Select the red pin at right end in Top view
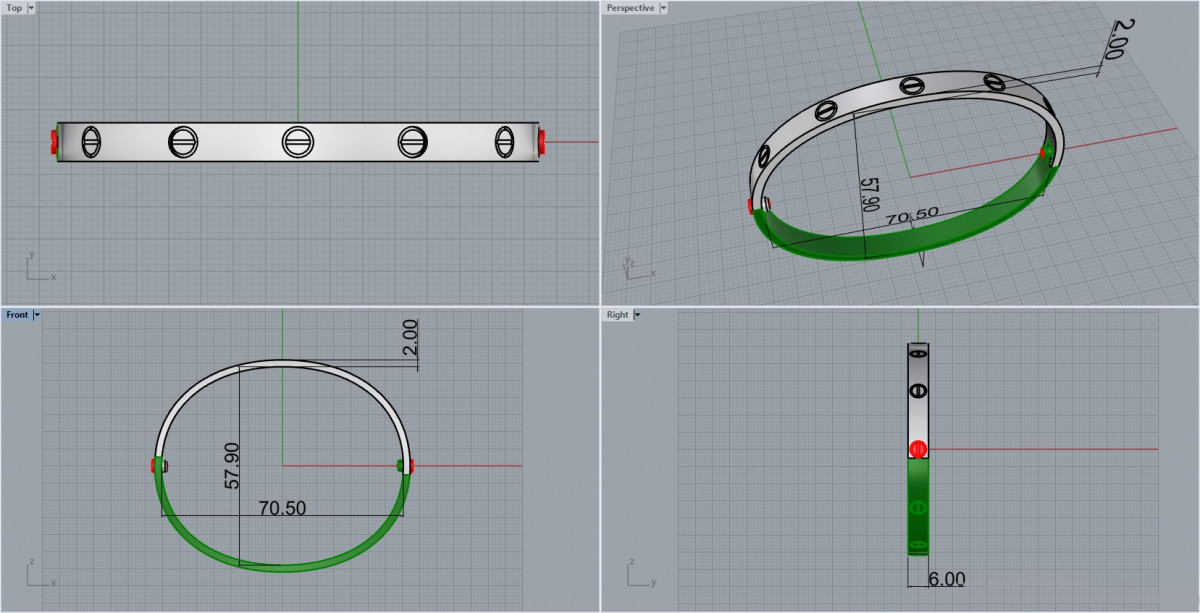This screenshot has width=1200, height=613. (542, 142)
